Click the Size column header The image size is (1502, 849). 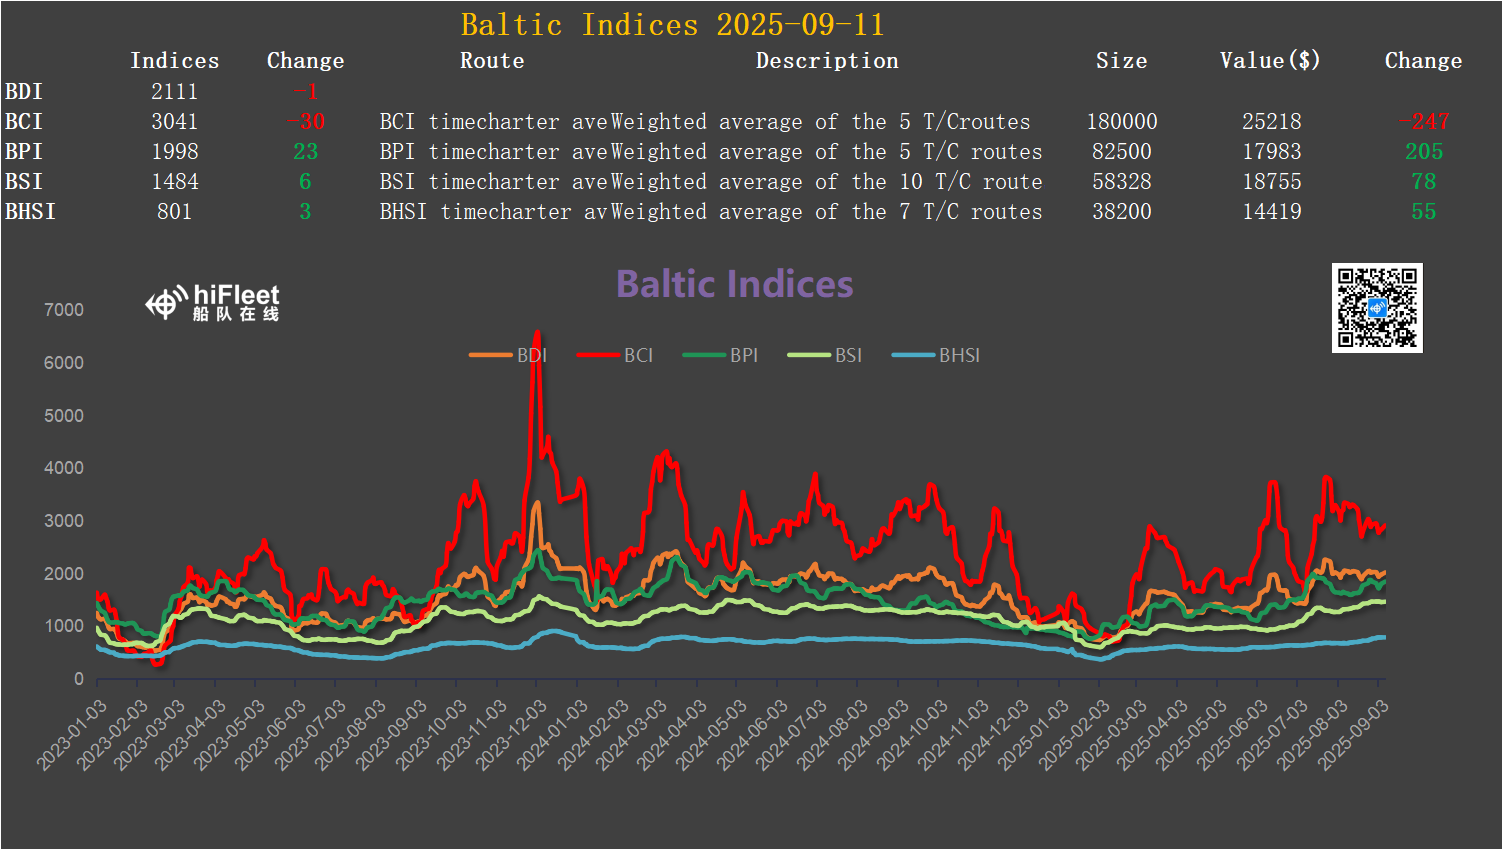(1121, 61)
